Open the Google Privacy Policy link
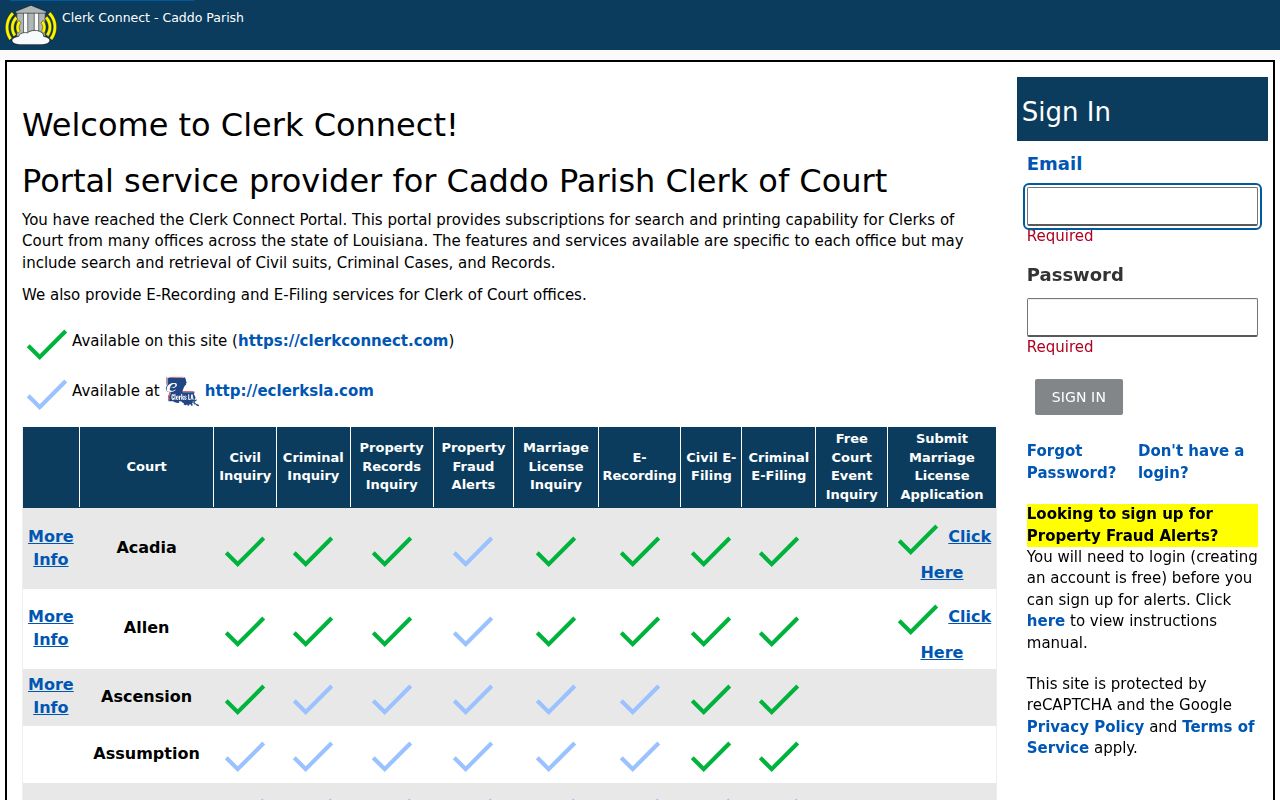The width and height of the screenshot is (1280, 800). tap(1085, 726)
